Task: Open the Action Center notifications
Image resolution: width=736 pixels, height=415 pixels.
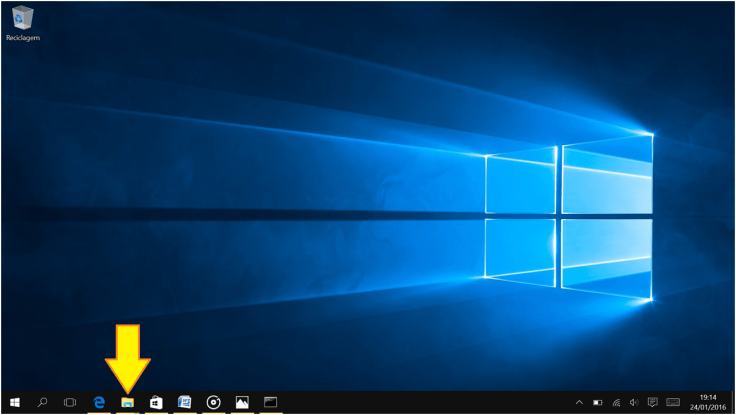Action: (652, 402)
